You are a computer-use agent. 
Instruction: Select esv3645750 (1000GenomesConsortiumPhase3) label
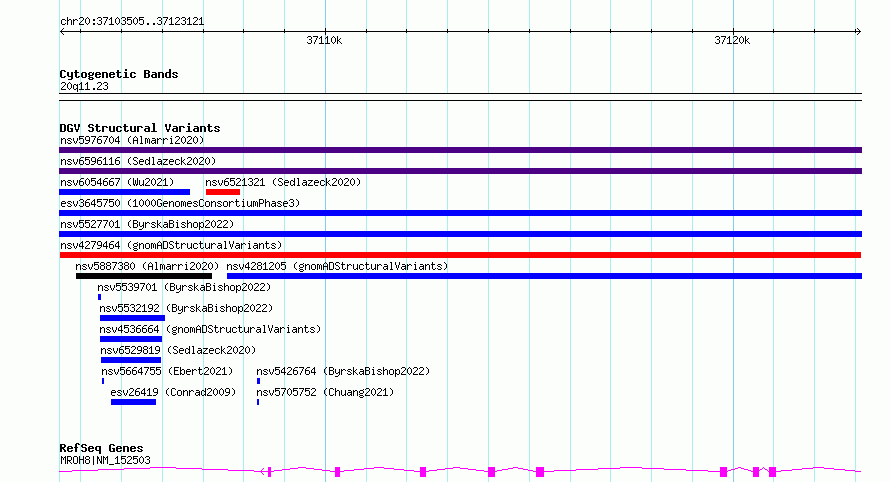[180, 203]
